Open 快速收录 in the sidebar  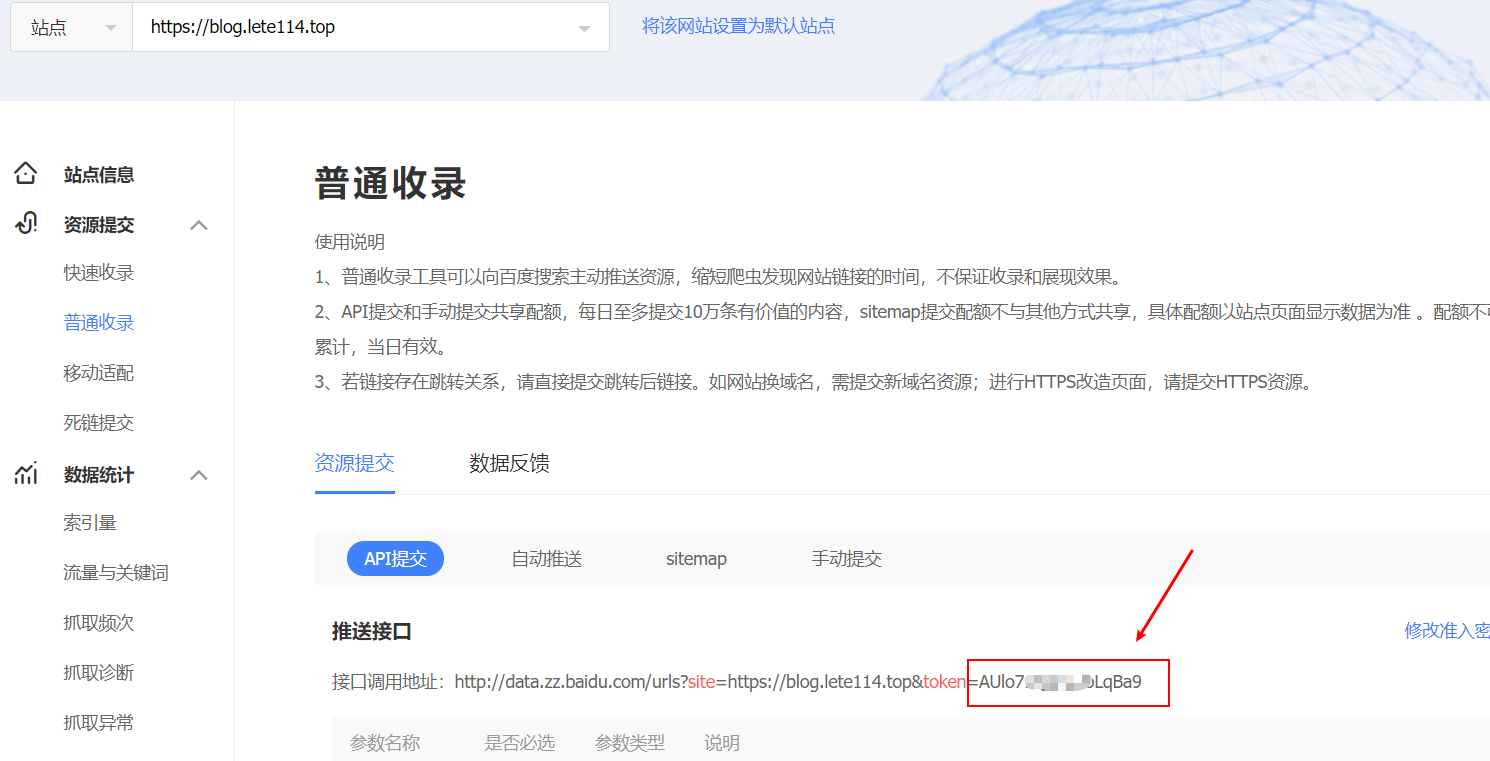tap(98, 273)
